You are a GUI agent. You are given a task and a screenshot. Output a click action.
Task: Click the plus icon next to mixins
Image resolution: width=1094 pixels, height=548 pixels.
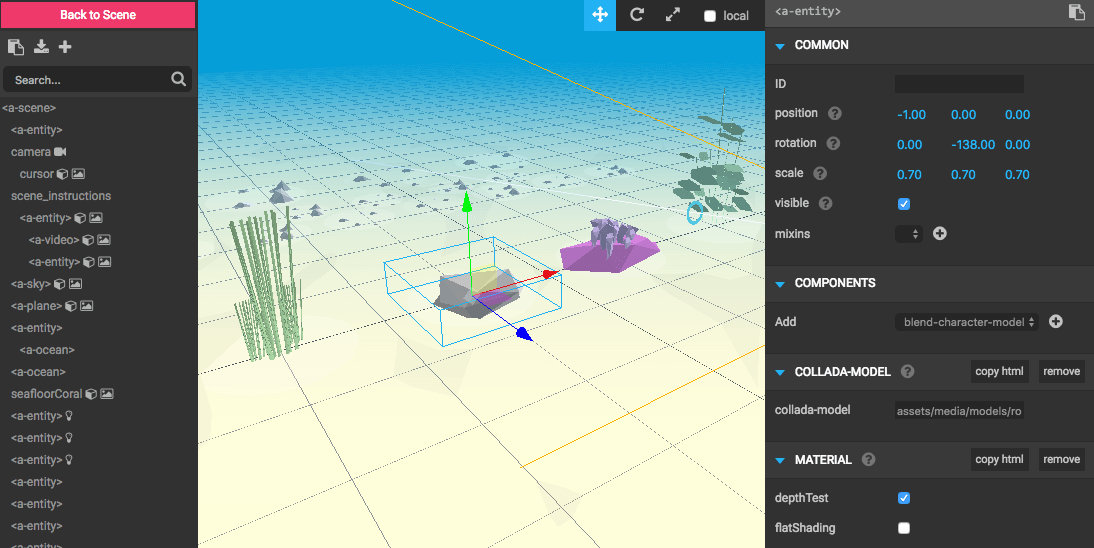pos(939,234)
